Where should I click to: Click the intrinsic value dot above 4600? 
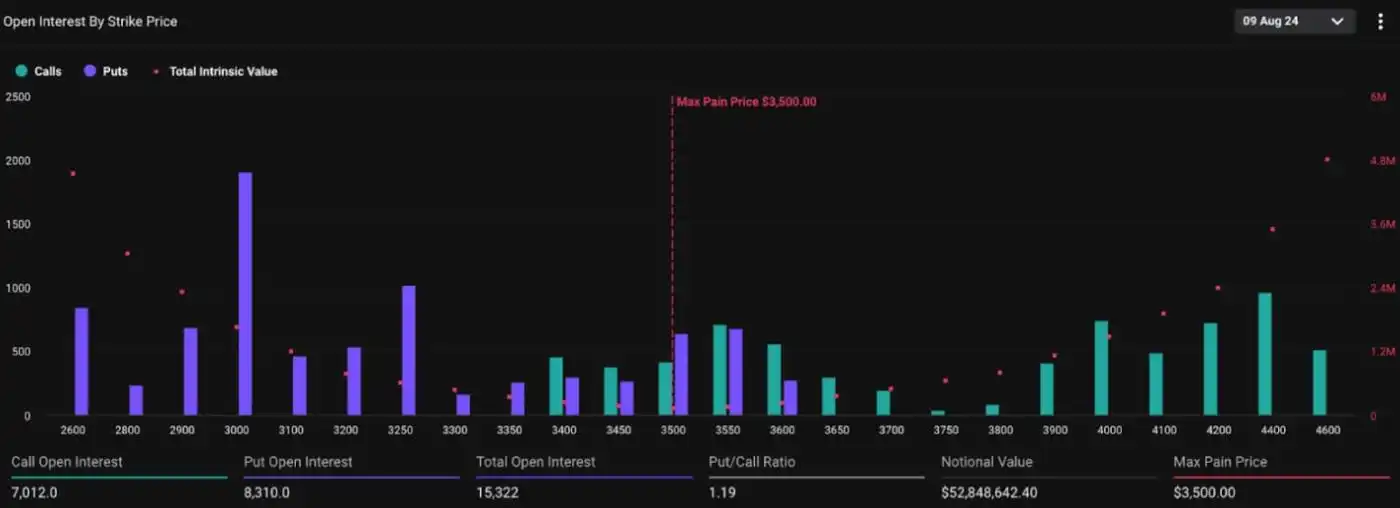(1327, 159)
